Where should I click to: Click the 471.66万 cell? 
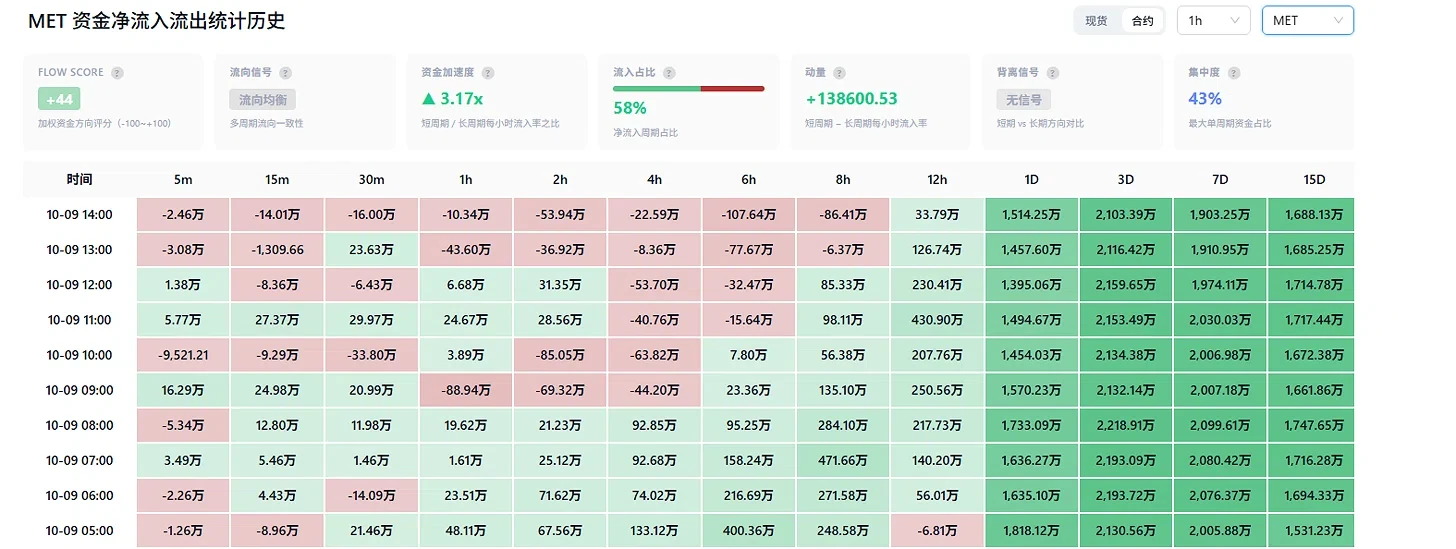coord(843,460)
